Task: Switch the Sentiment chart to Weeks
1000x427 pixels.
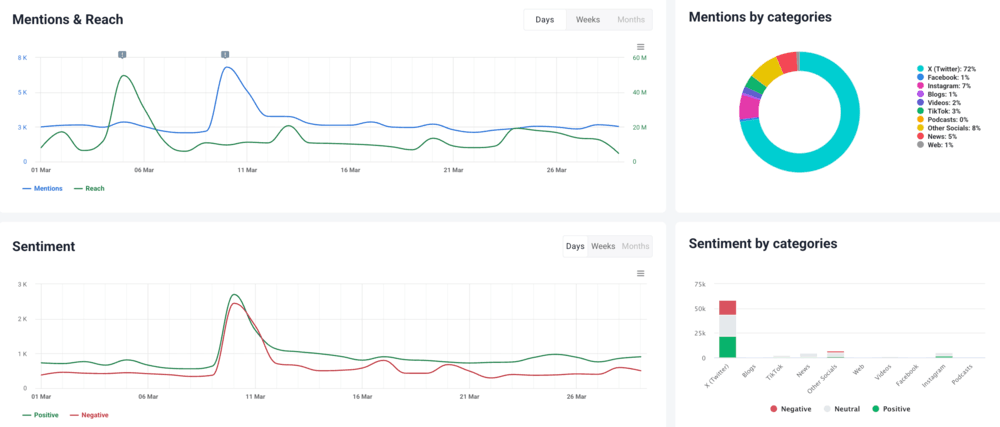Action: click(603, 246)
